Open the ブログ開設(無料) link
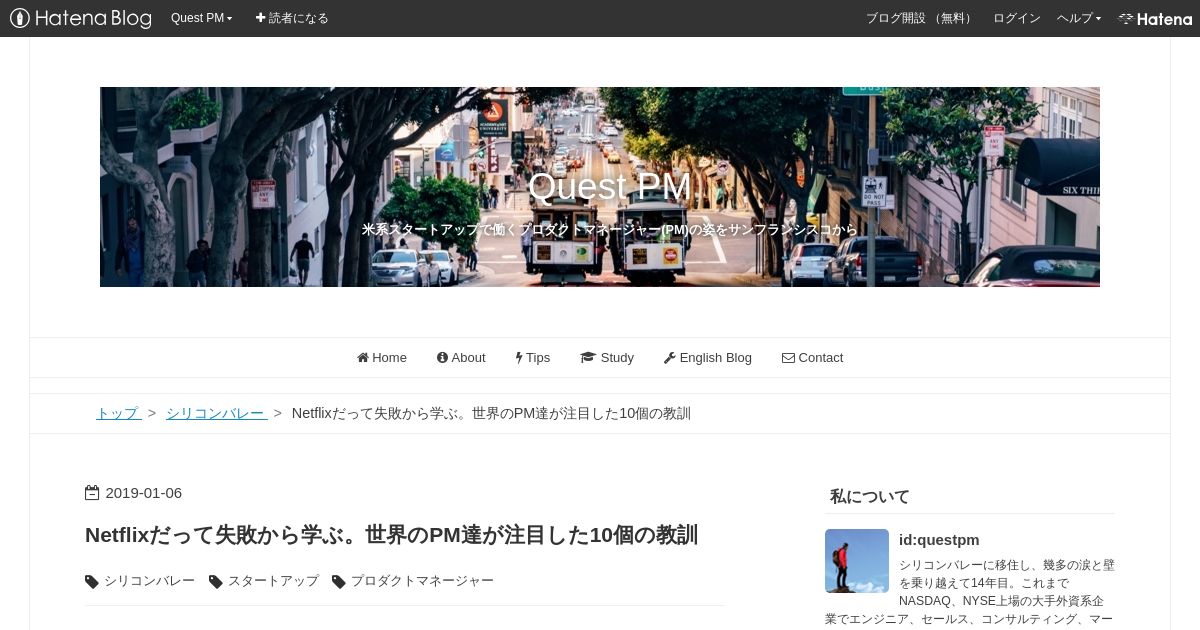The height and width of the screenshot is (630, 1200). point(920,18)
